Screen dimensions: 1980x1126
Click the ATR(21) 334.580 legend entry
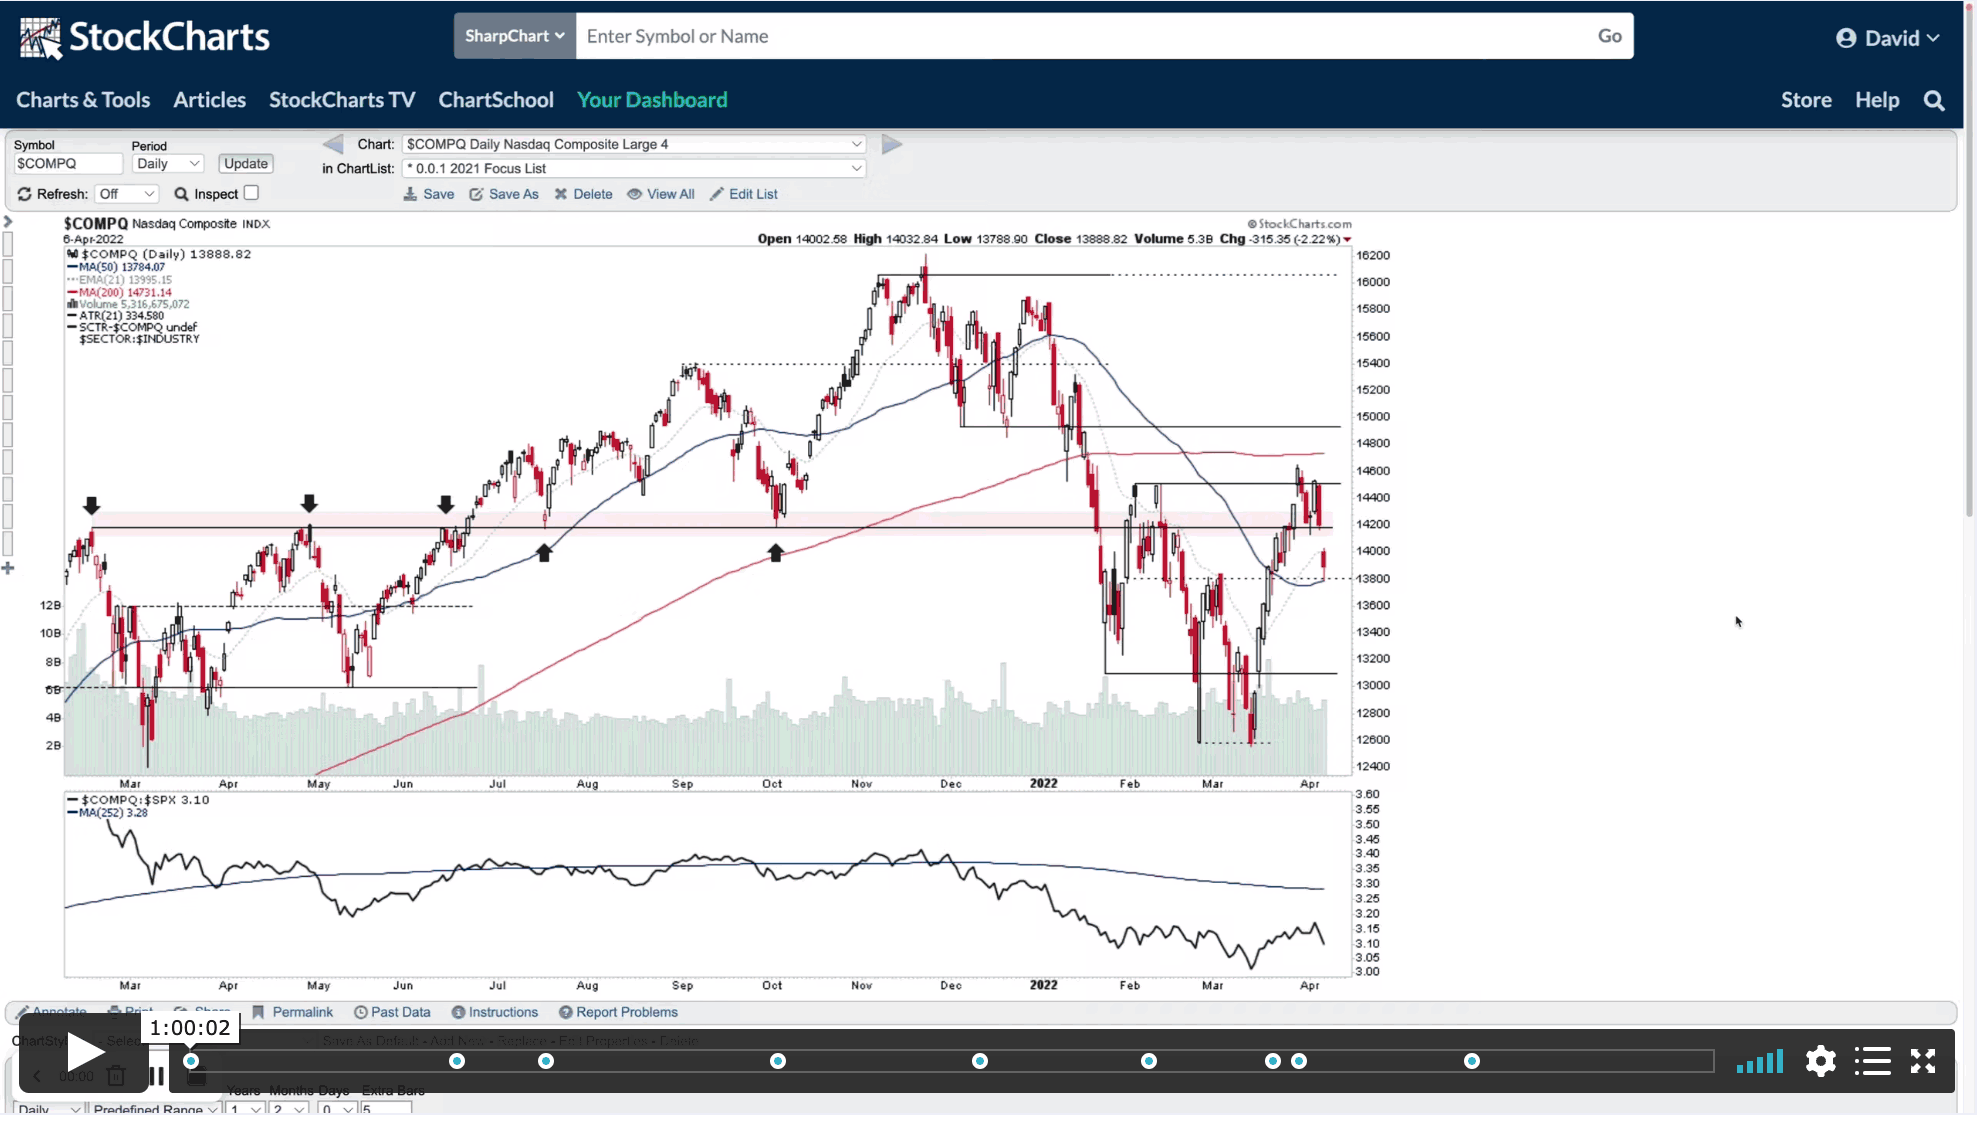[x=116, y=316]
